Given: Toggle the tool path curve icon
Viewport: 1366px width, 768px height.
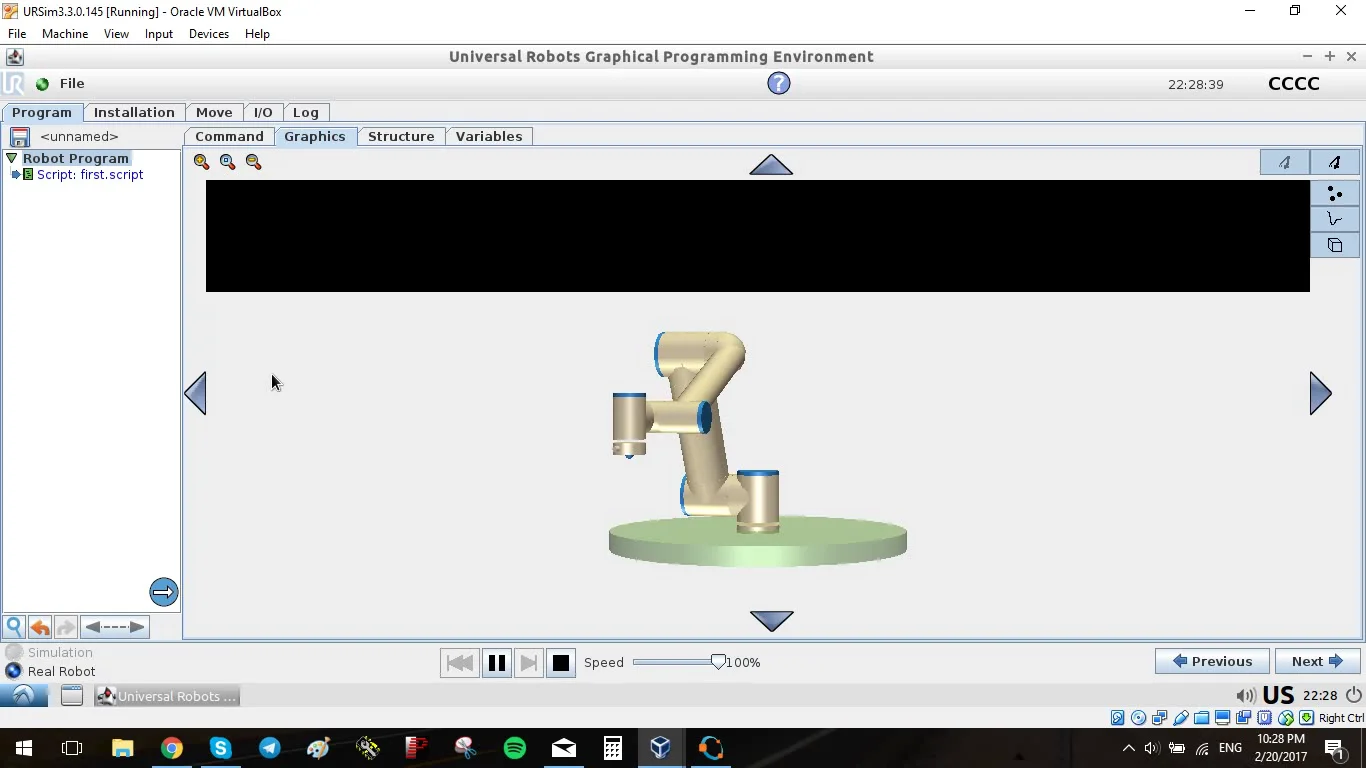Looking at the screenshot, I should point(1335,220).
